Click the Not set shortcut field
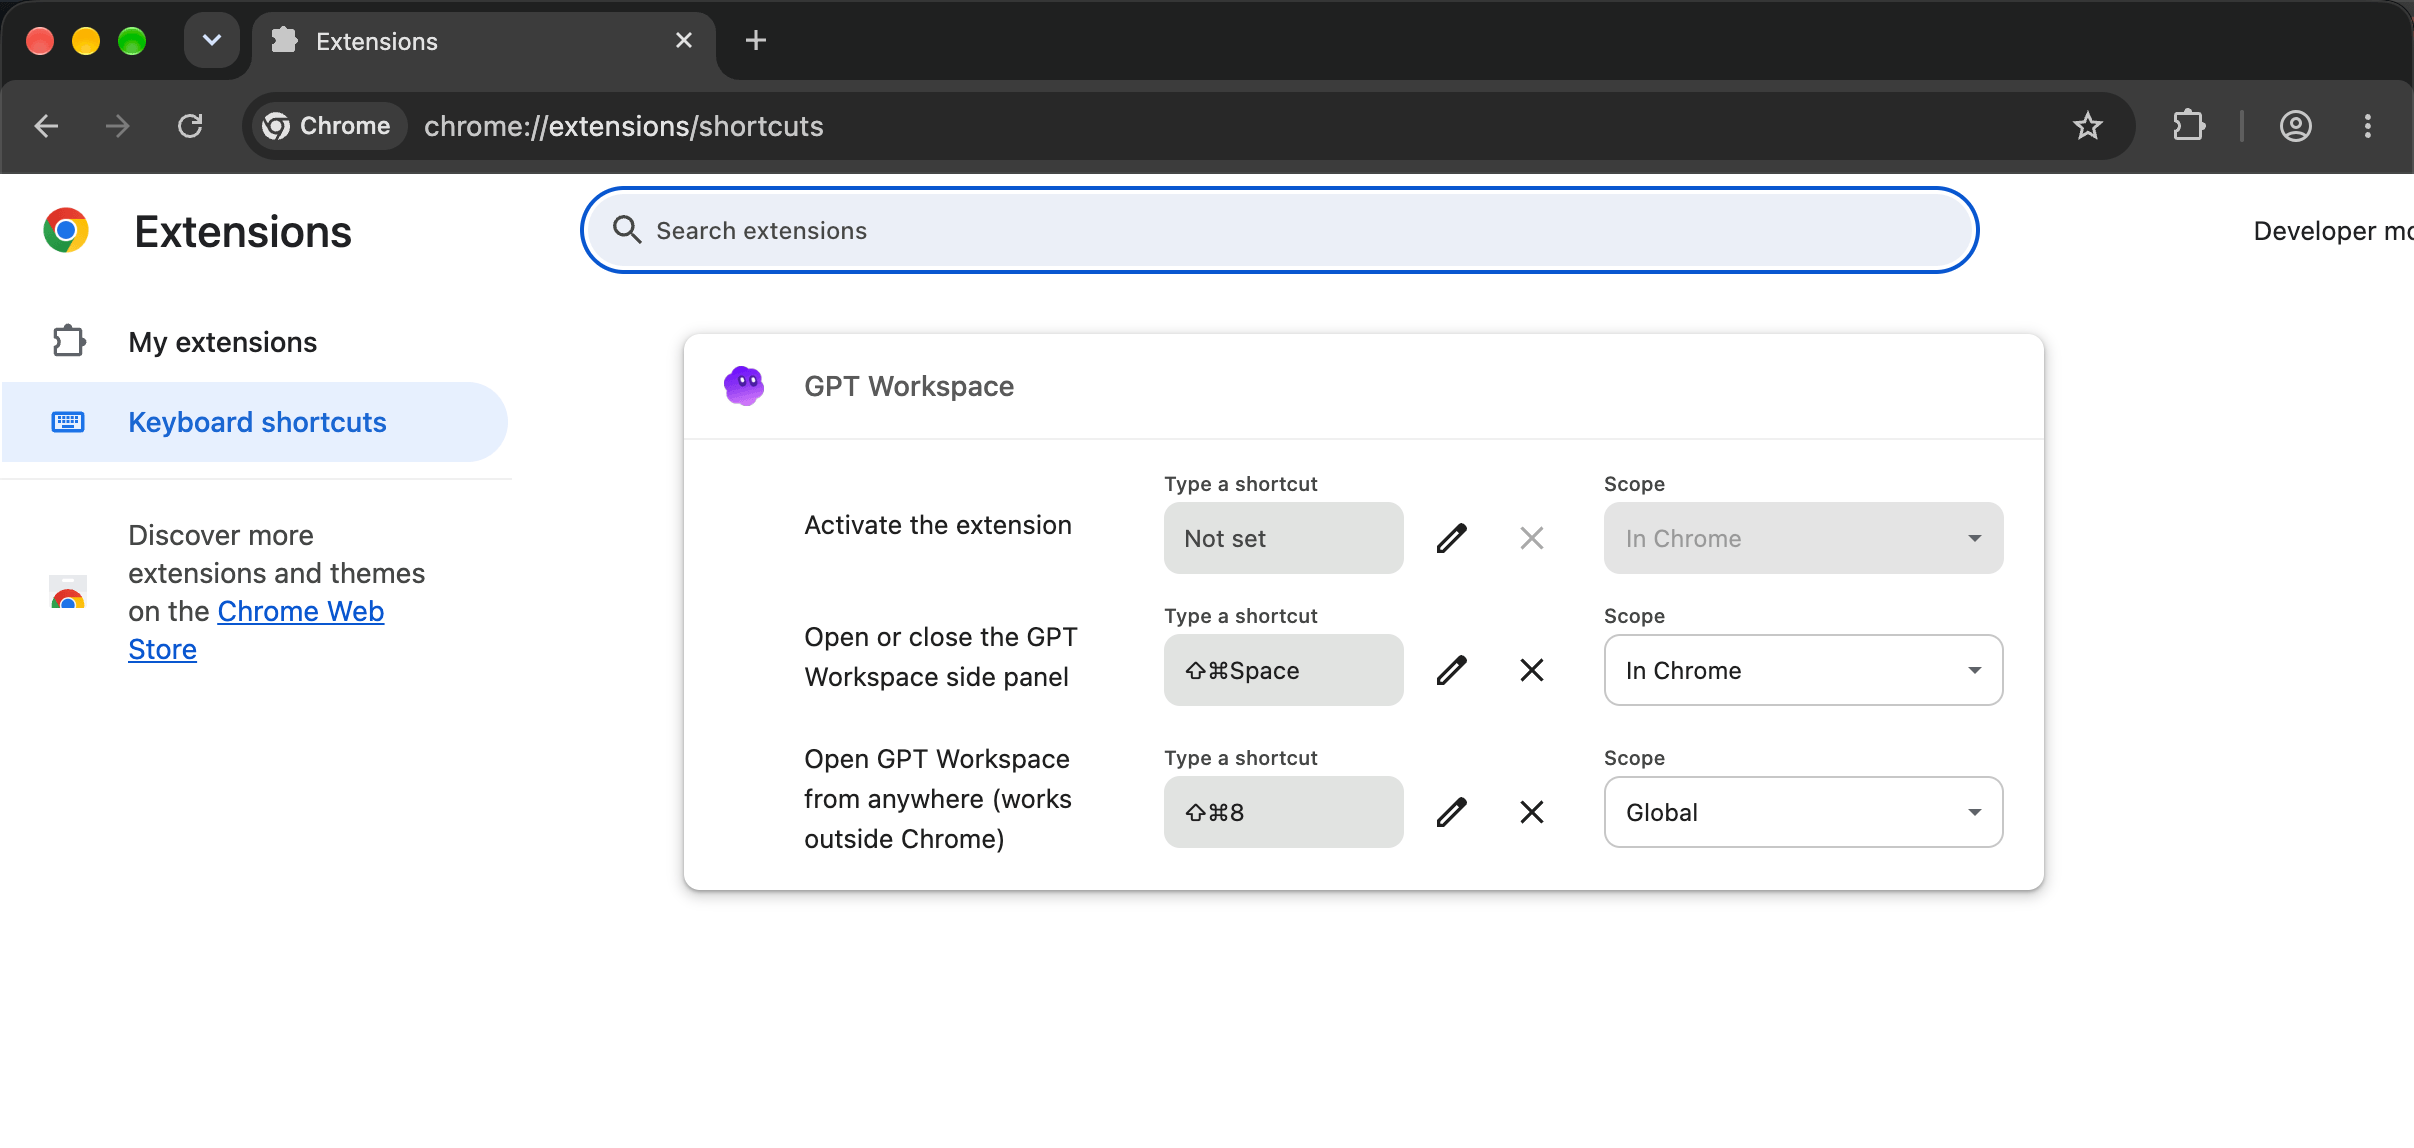This screenshot has height=1148, width=2414. (x=1283, y=538)
